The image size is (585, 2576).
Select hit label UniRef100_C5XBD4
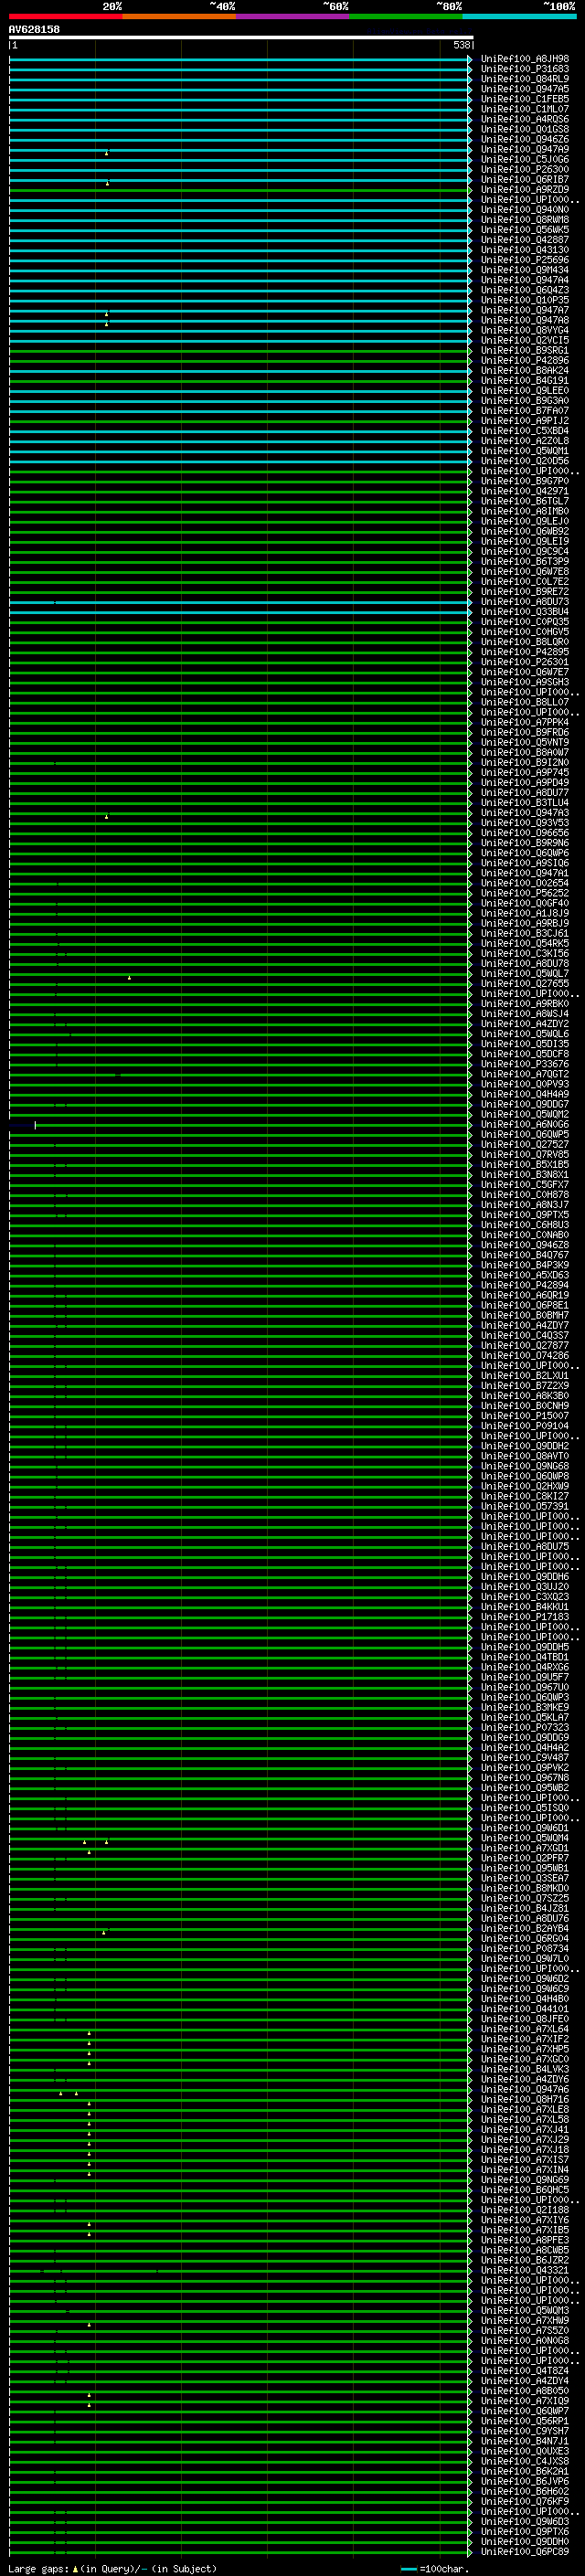click(x=525, y=430)
